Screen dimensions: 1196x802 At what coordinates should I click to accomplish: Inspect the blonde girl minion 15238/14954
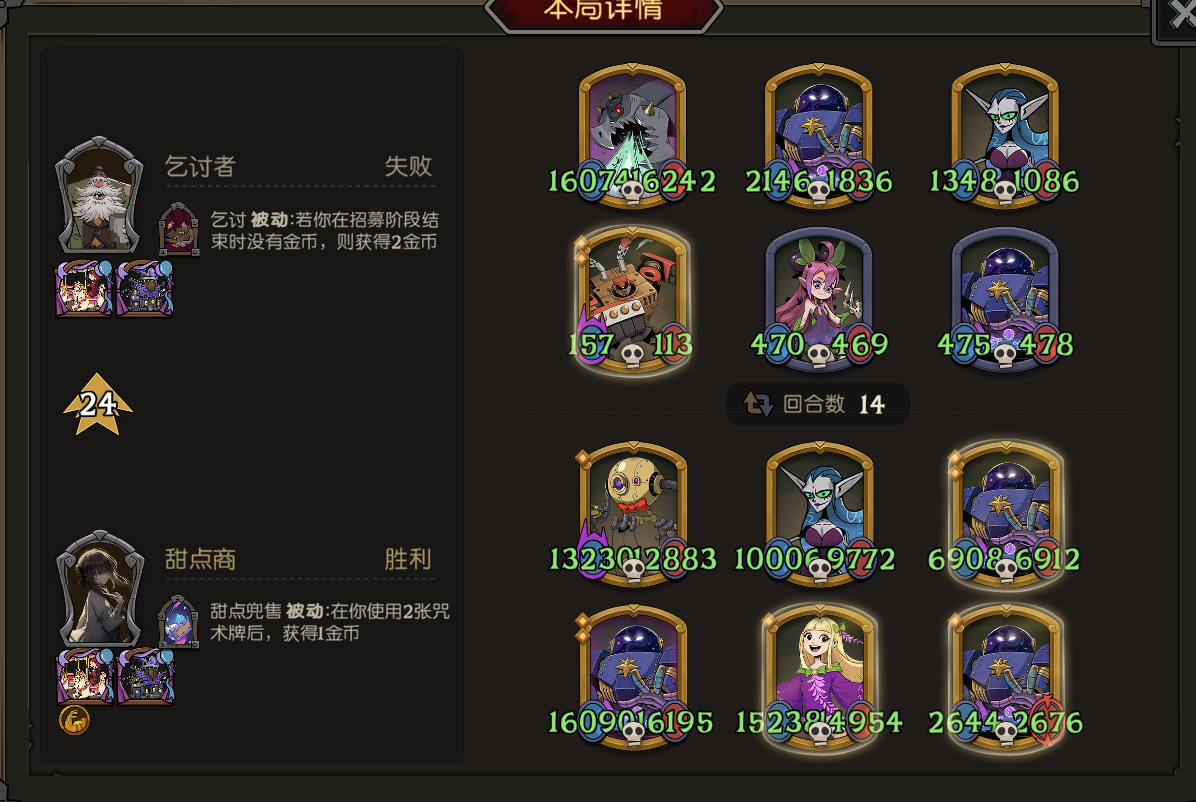(818, 678)
